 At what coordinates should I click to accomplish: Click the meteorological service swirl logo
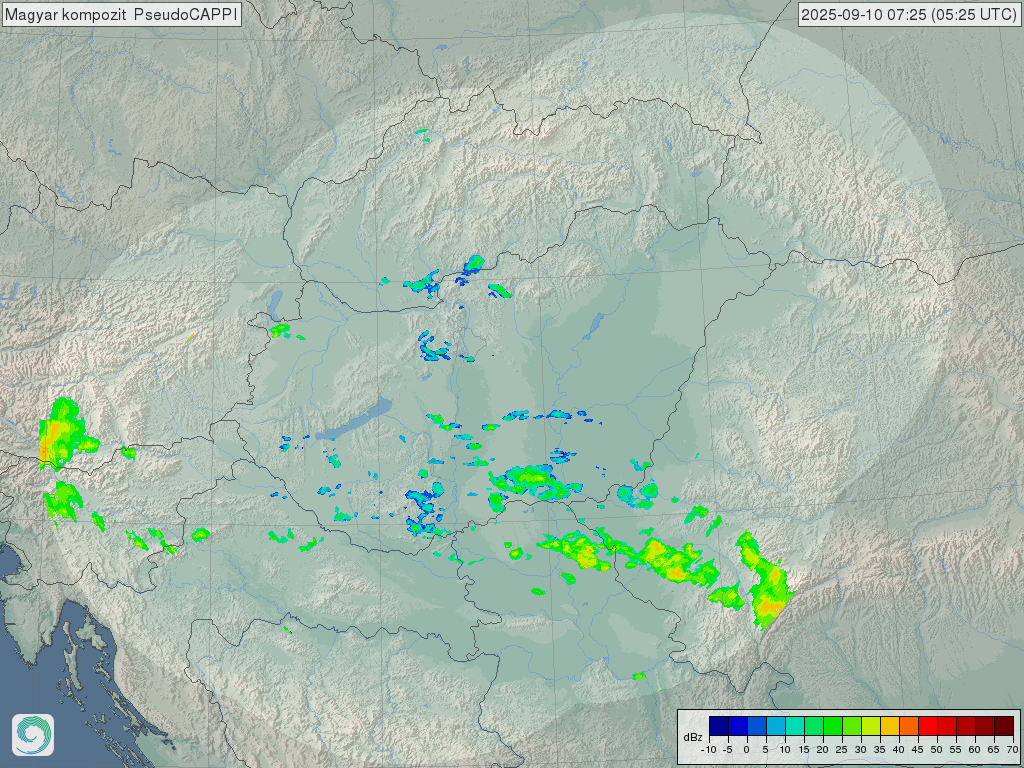point(33,734)
